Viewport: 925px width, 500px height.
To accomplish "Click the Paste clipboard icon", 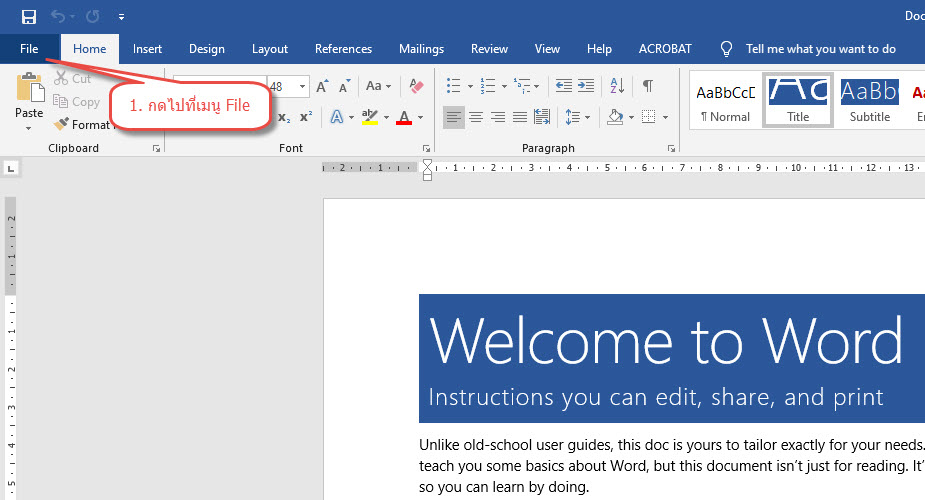I will tap(29, 87).
